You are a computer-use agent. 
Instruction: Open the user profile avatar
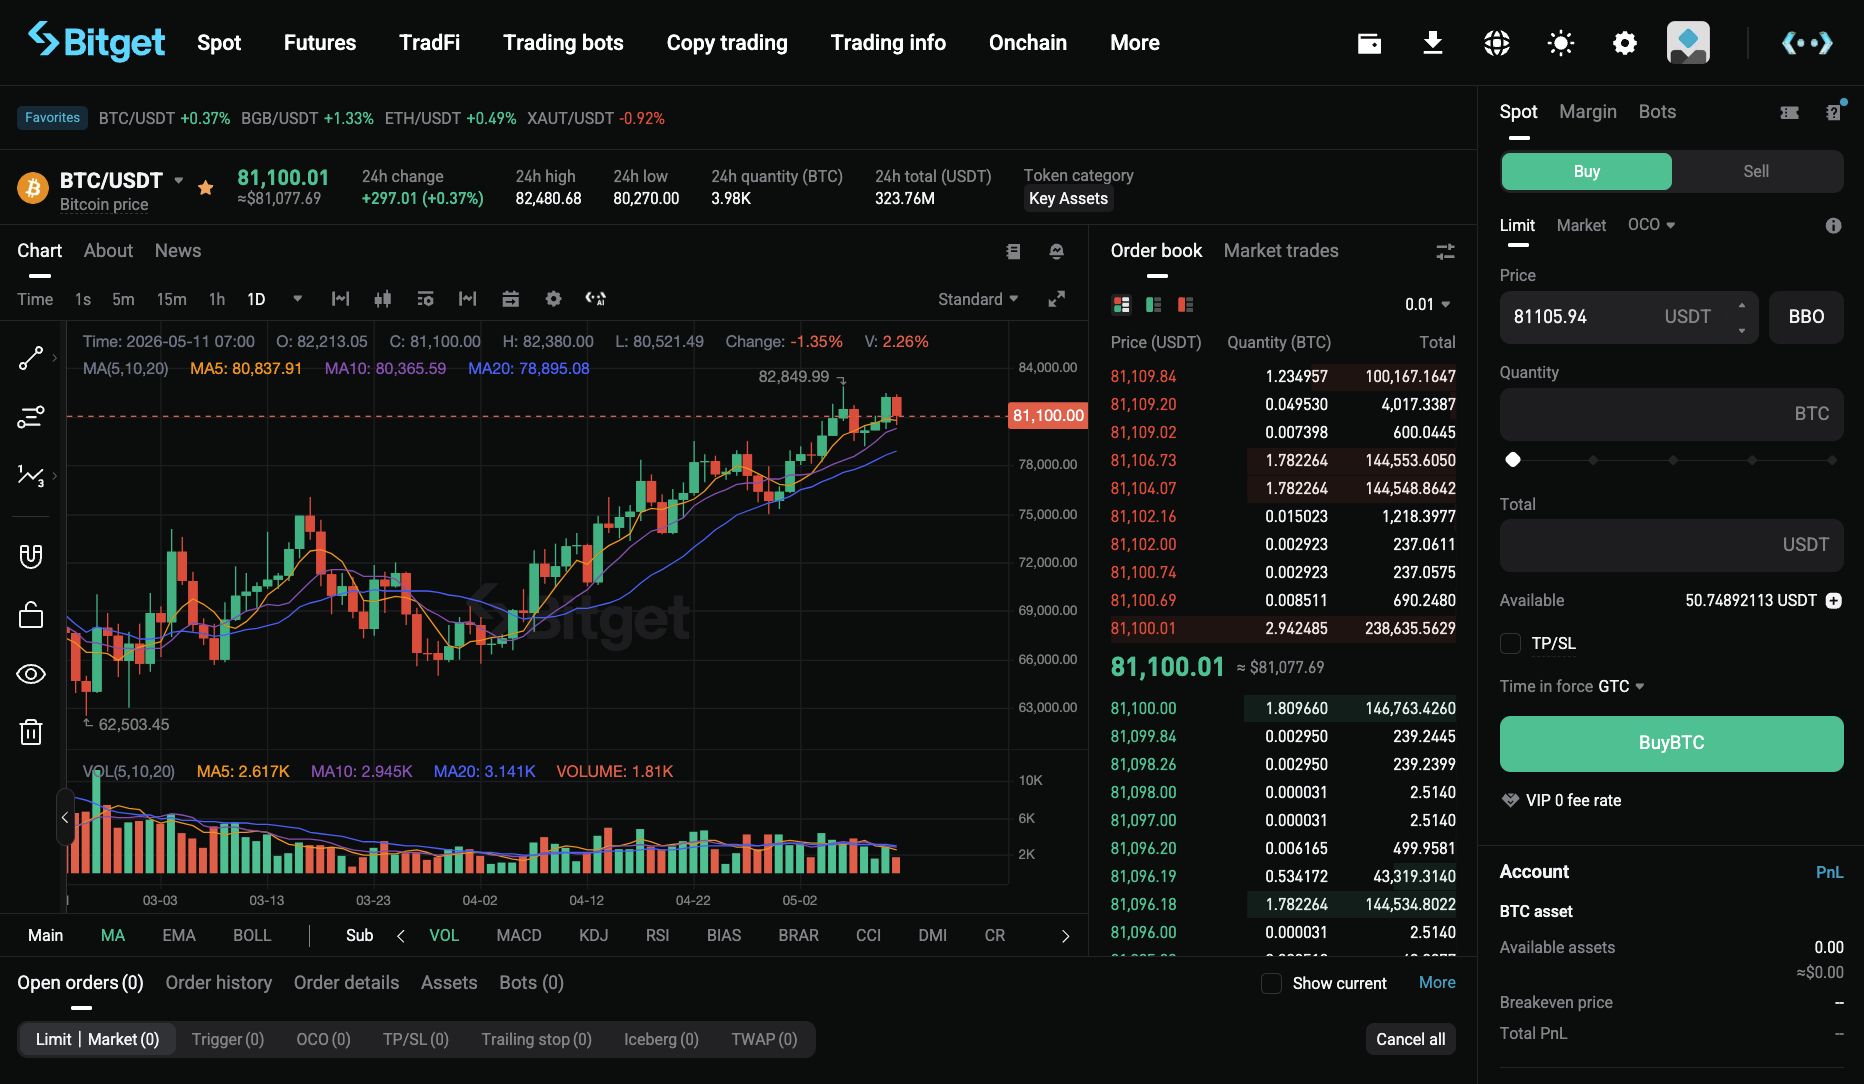coord(1688,43)
